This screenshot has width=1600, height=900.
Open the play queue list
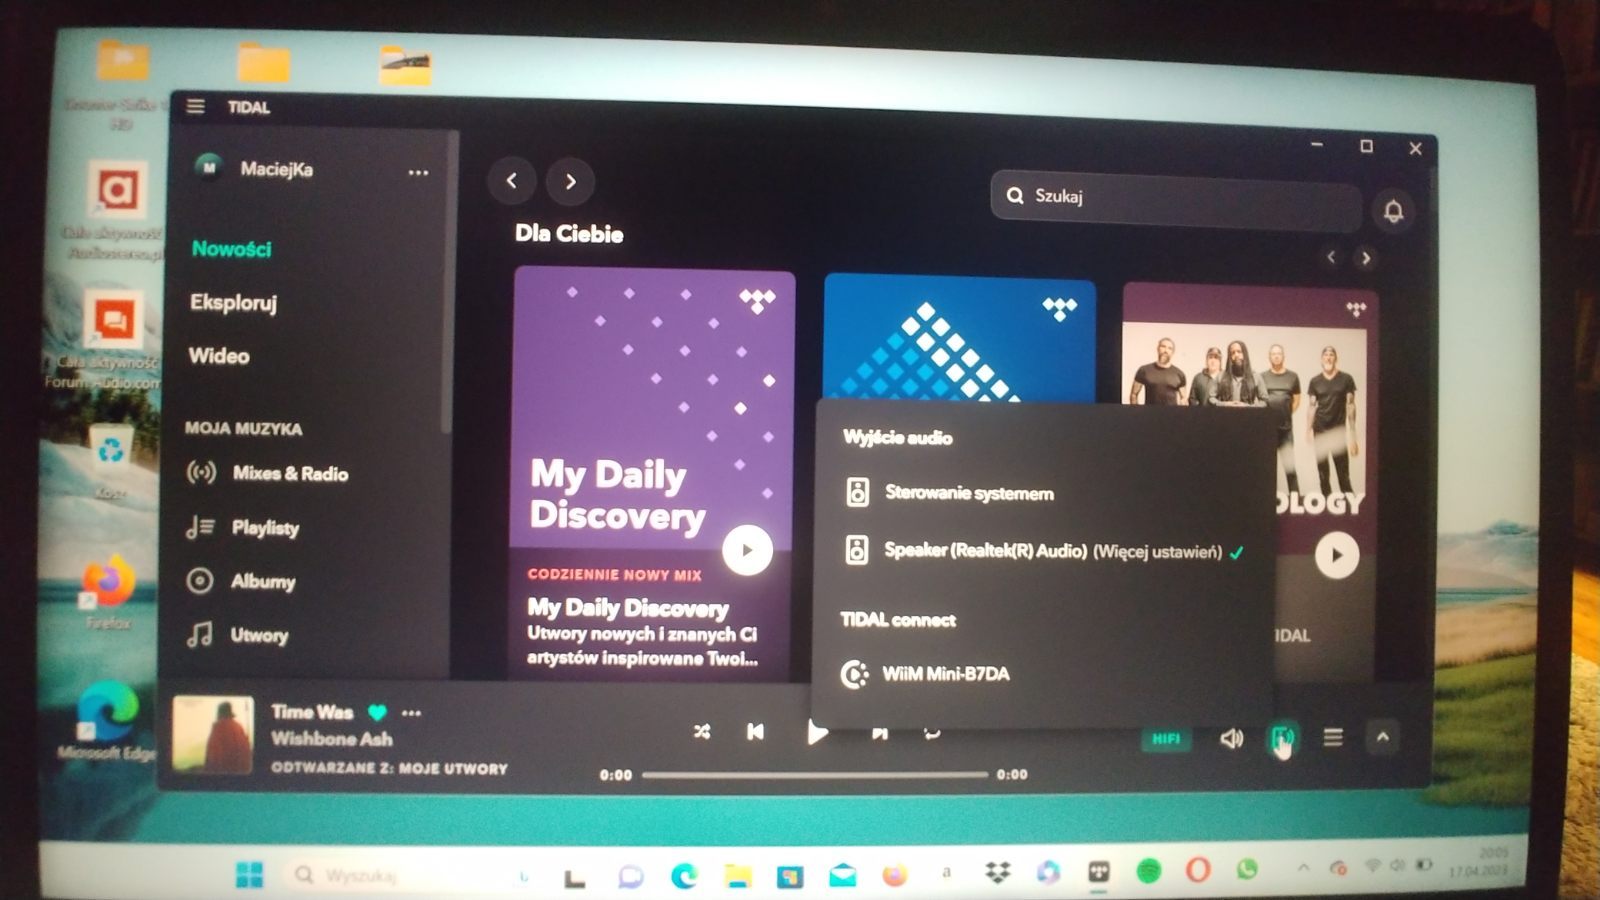1333,738
